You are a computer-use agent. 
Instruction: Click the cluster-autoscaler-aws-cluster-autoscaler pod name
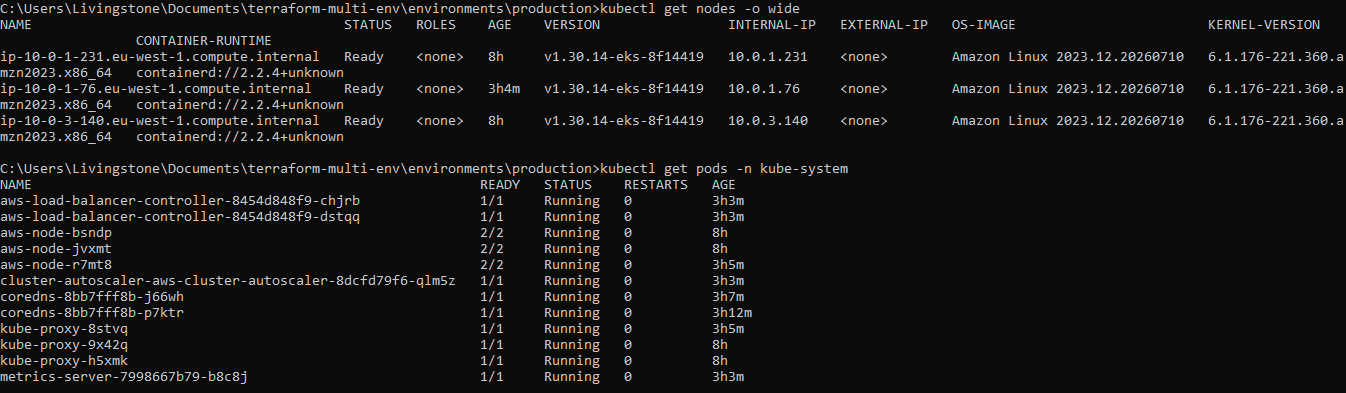click(x=228, y=281)
